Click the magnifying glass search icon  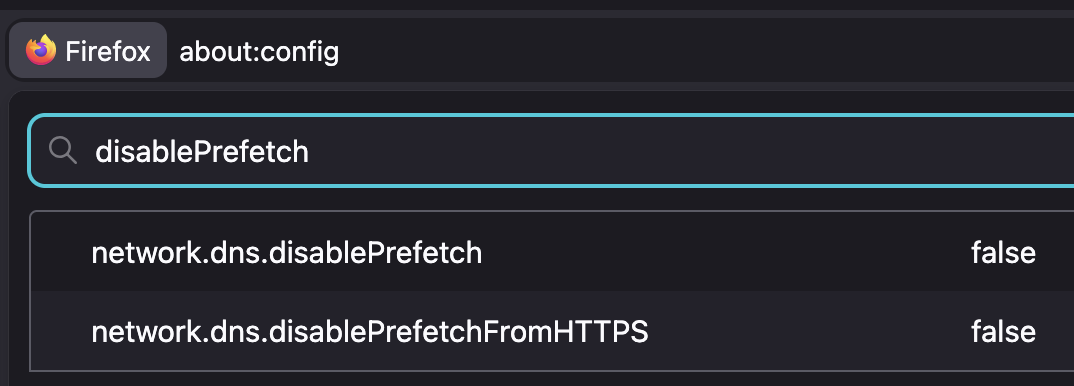(x=63, y=150)
